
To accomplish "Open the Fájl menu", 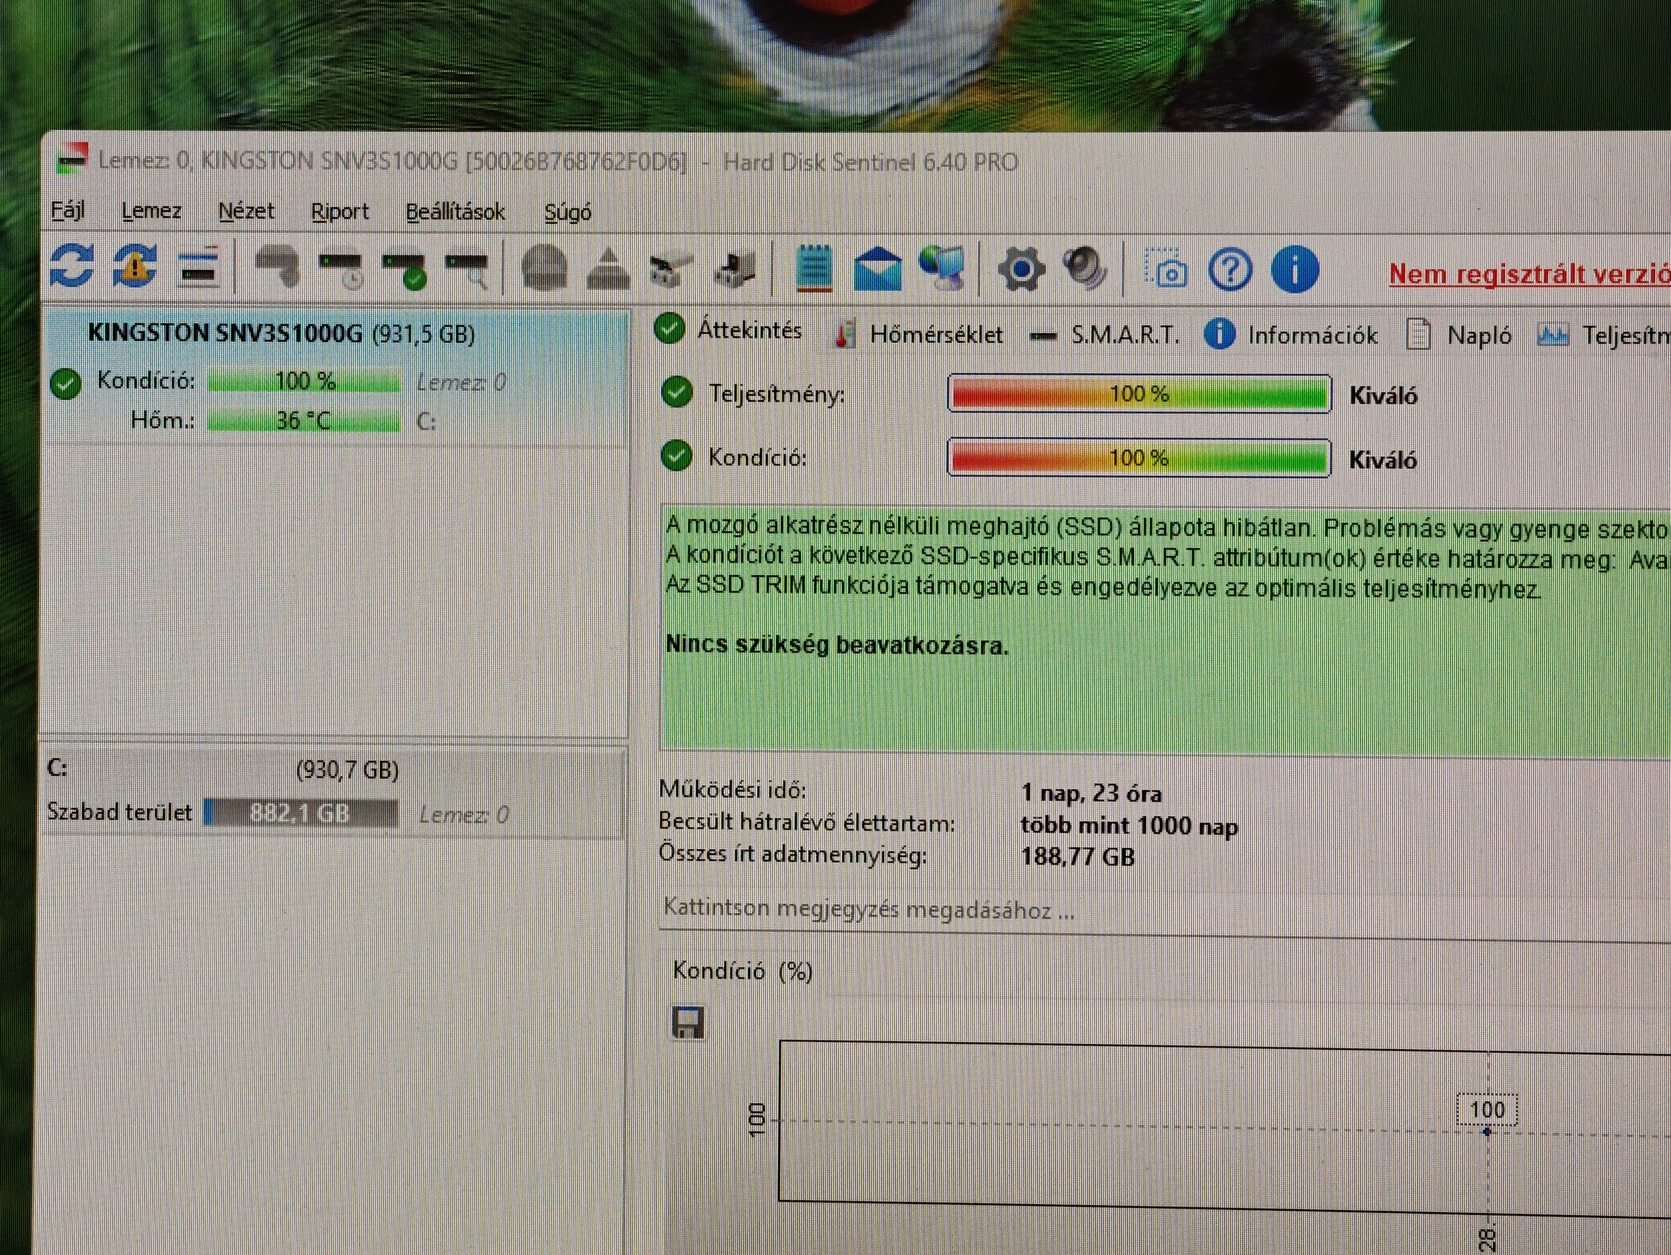I will tap(68, 211).
